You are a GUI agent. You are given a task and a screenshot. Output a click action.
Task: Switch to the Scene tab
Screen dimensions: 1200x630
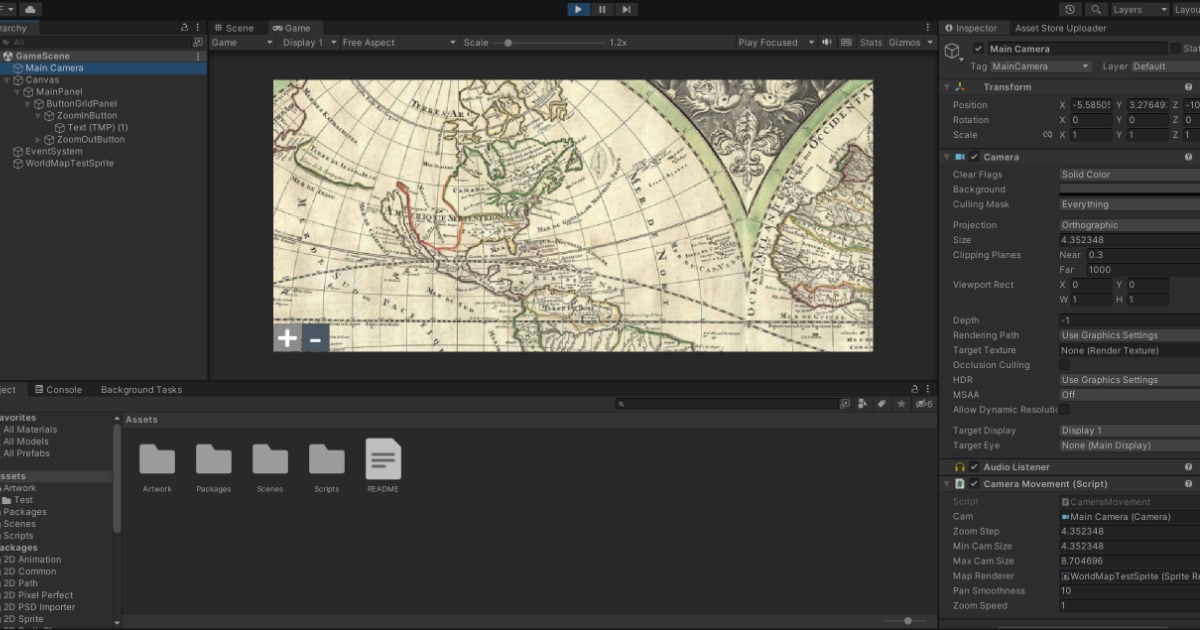click(x=237, y=27)
